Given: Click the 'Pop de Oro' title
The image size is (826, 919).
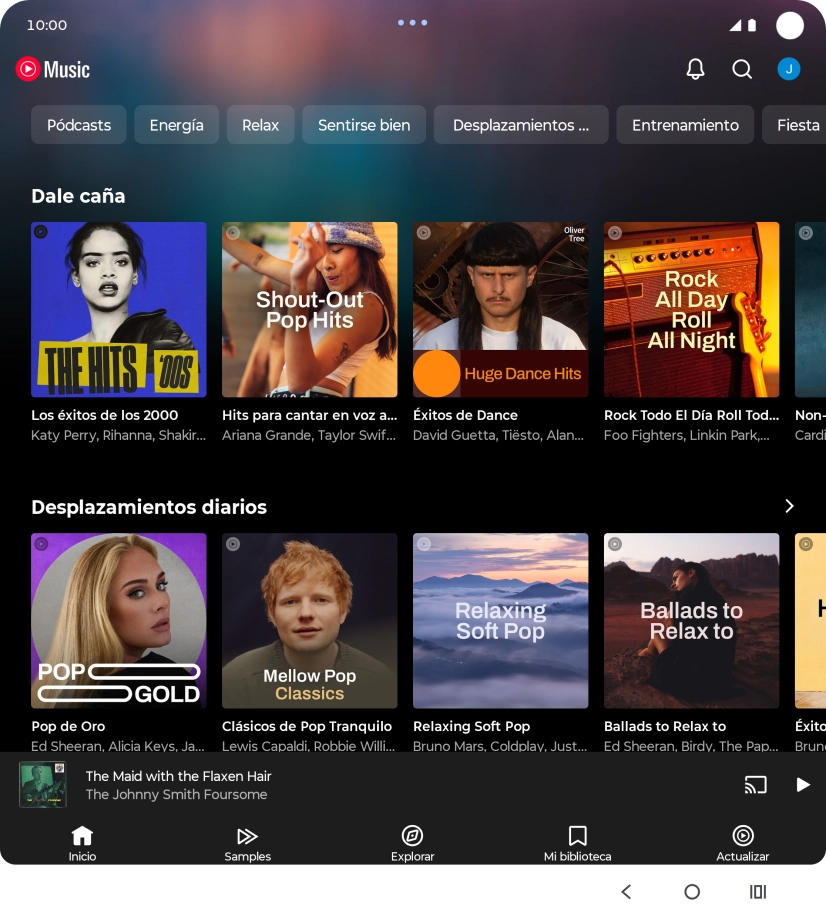Looking at the screenshot, I should click(68, 726).
